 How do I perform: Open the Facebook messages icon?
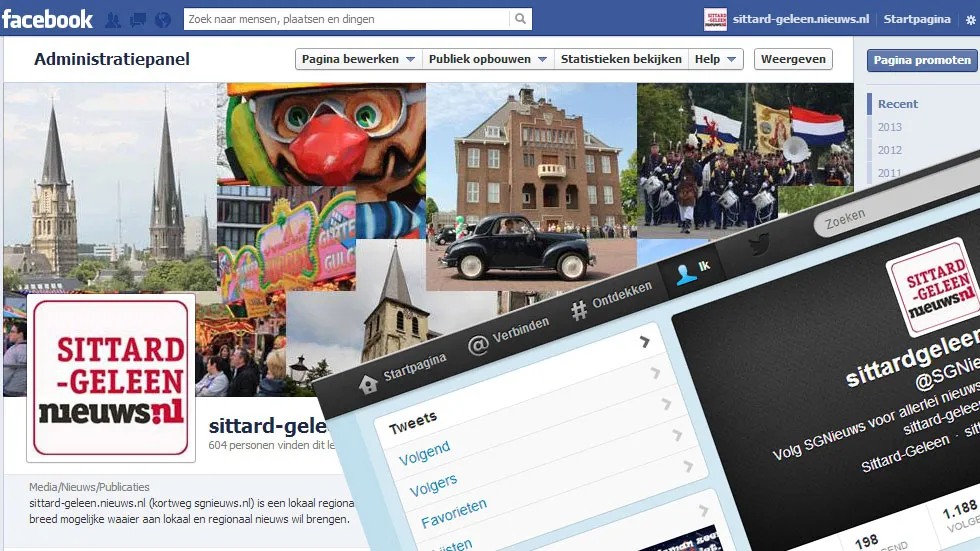[138, 20]
